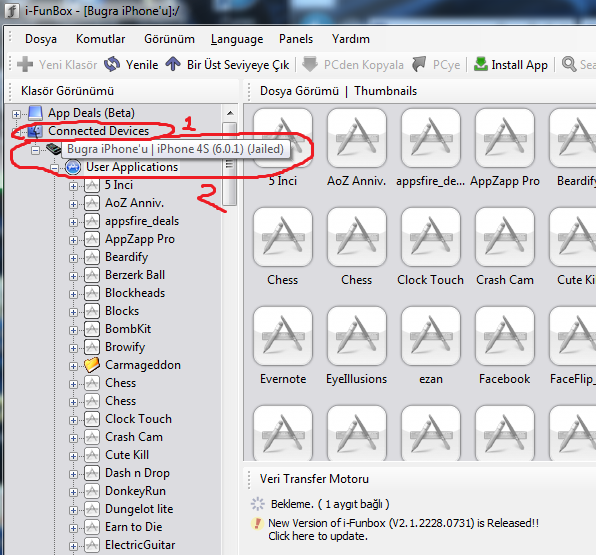The width and height of the screenshot is (596, 555).
Task: Select appsfire_deals in the folder tree
Action: (142, 221)
